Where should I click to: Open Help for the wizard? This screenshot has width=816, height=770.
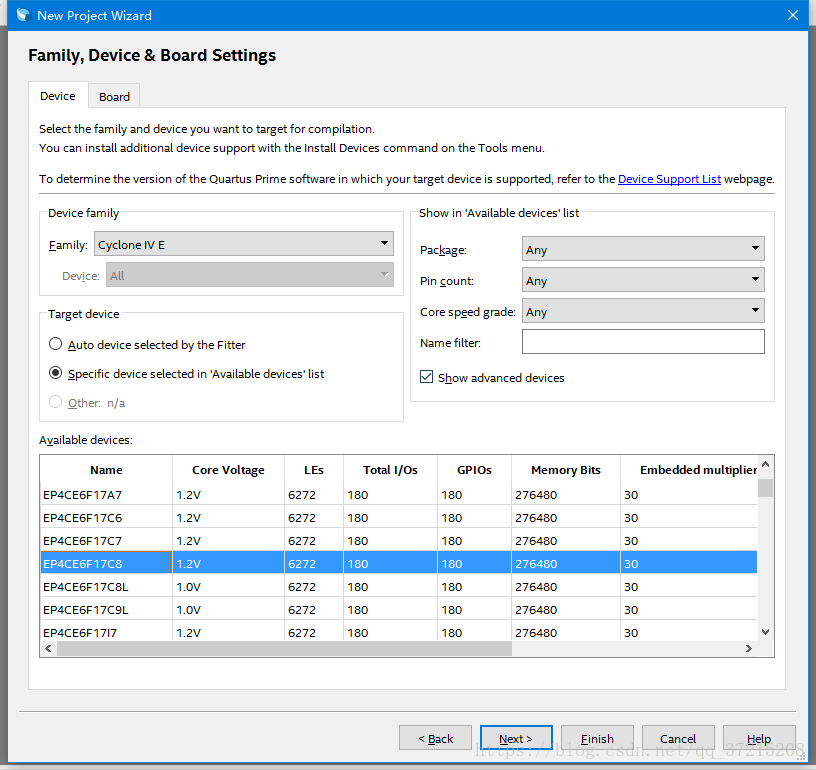tap(759, 738)
